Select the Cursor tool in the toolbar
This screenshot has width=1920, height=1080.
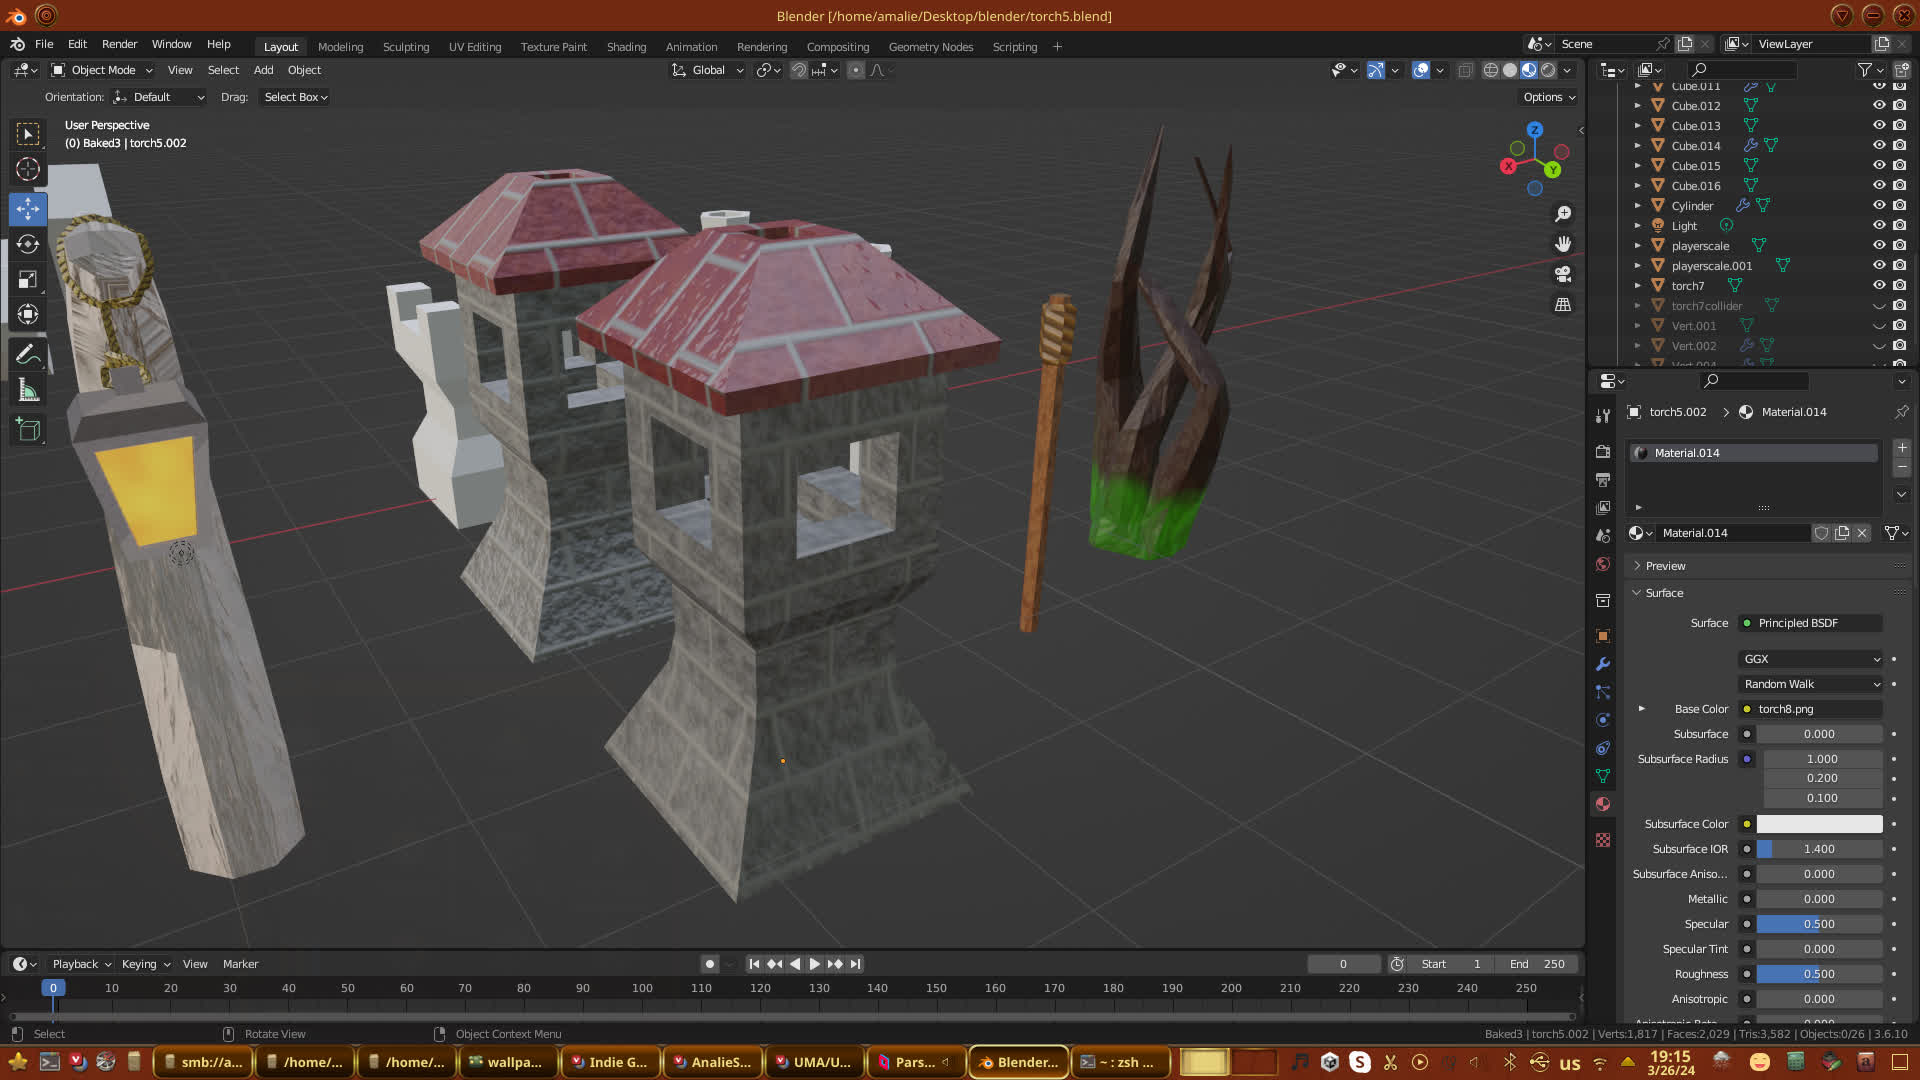(x=28, y=169)
